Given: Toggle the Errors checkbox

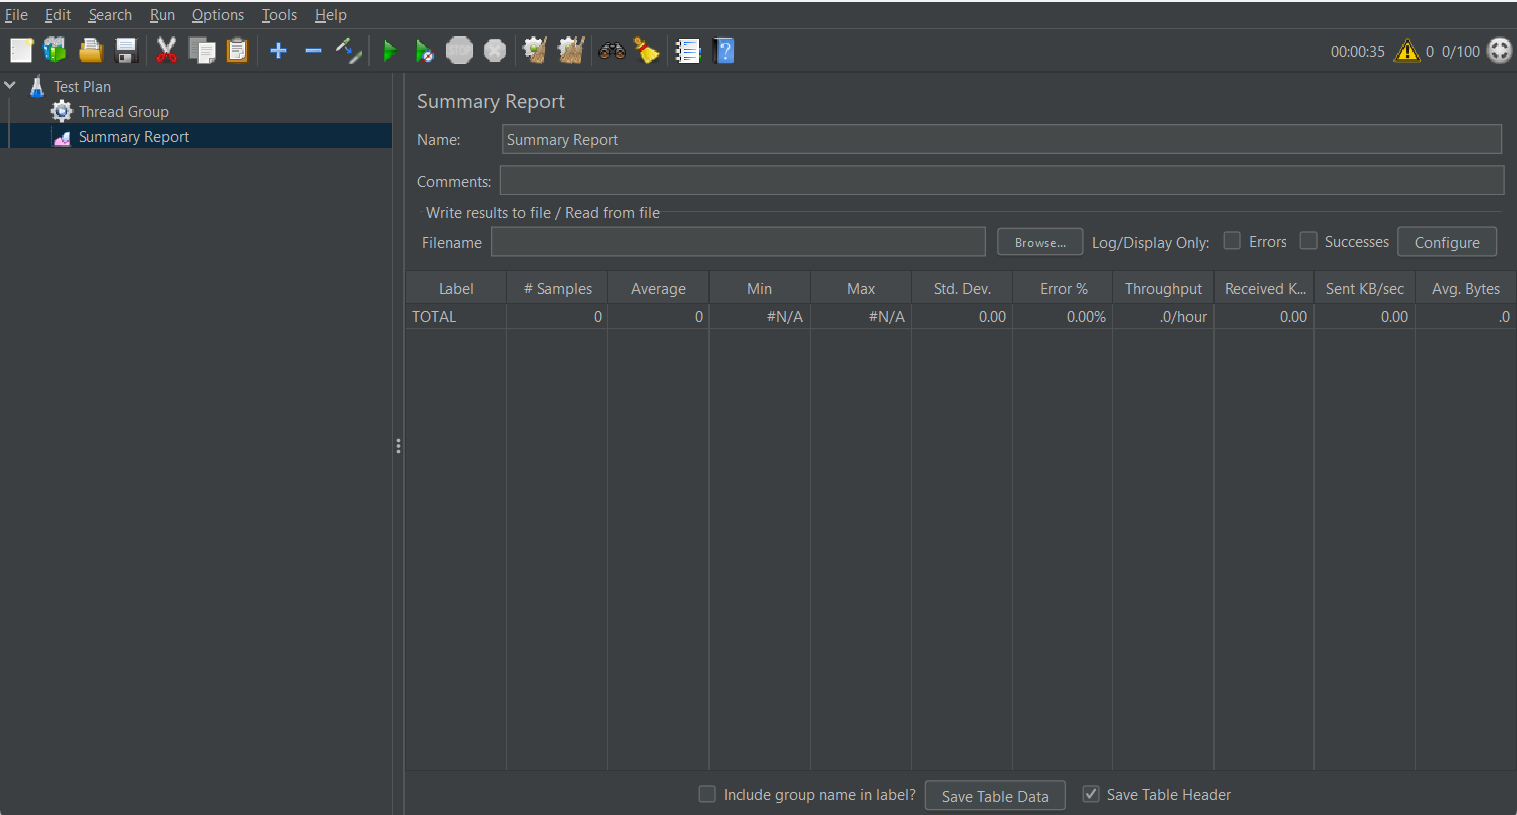Looking at the screenshot, I should click(x=1232, y=241).
